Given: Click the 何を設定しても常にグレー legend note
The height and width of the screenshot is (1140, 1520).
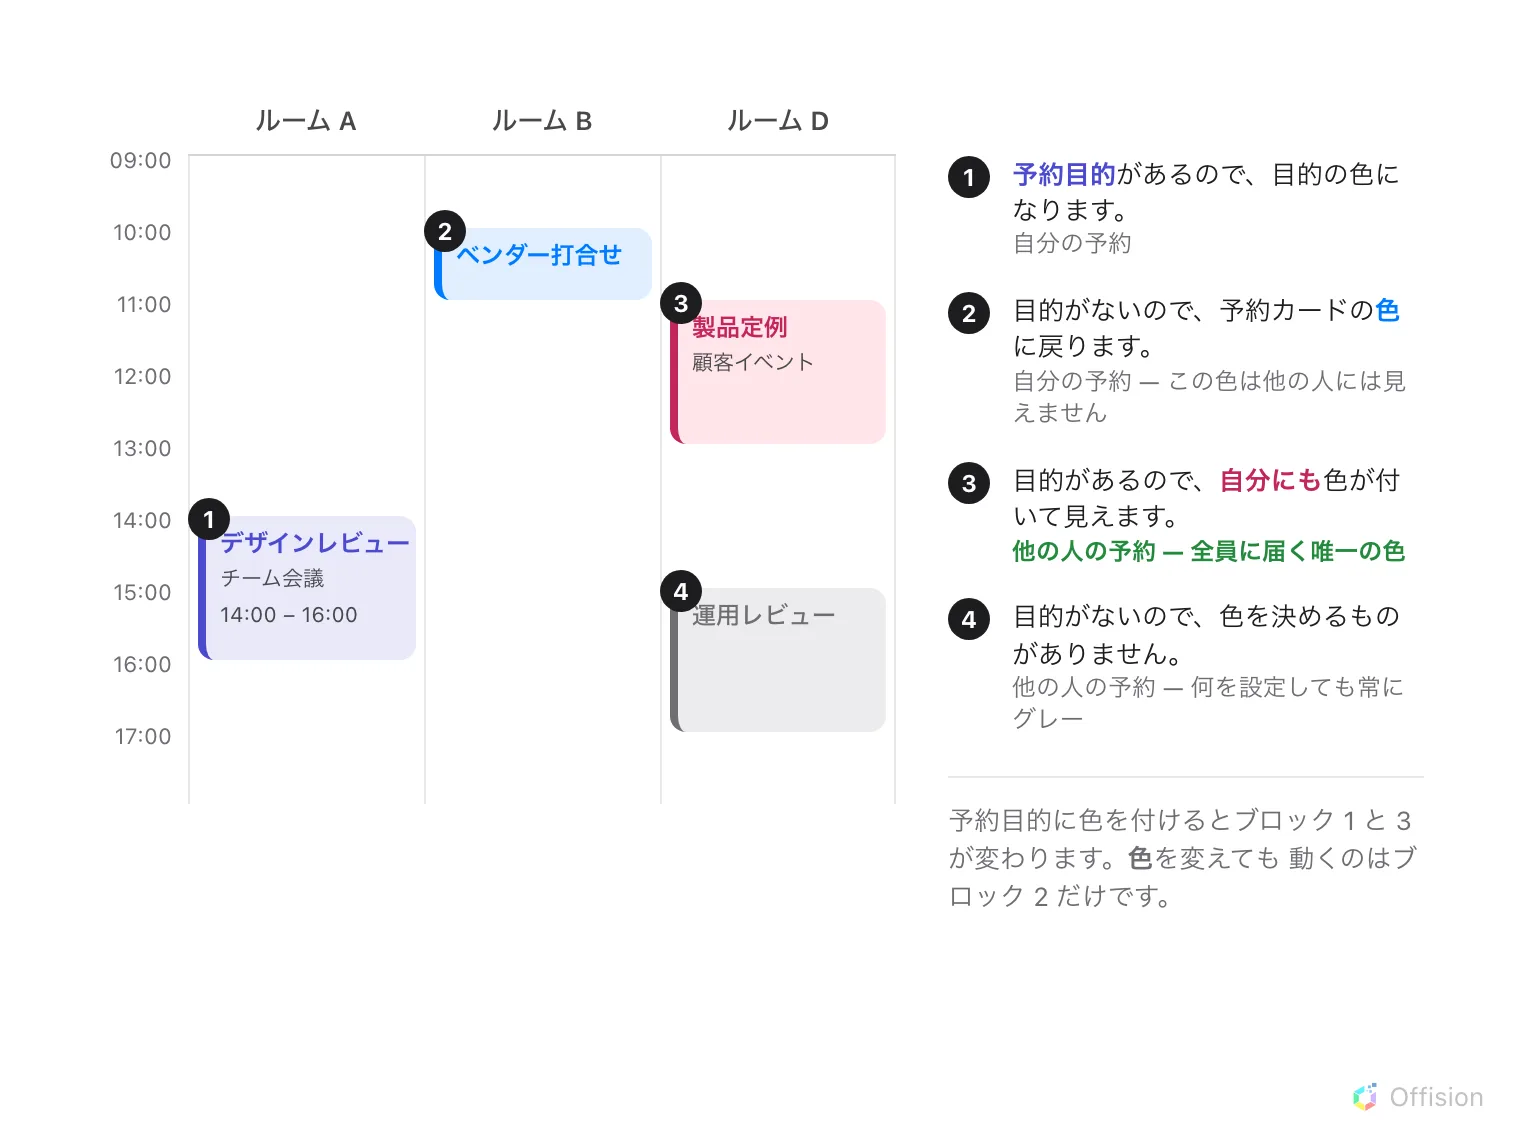Looking at the screenshot, I should click(1208, 703).
